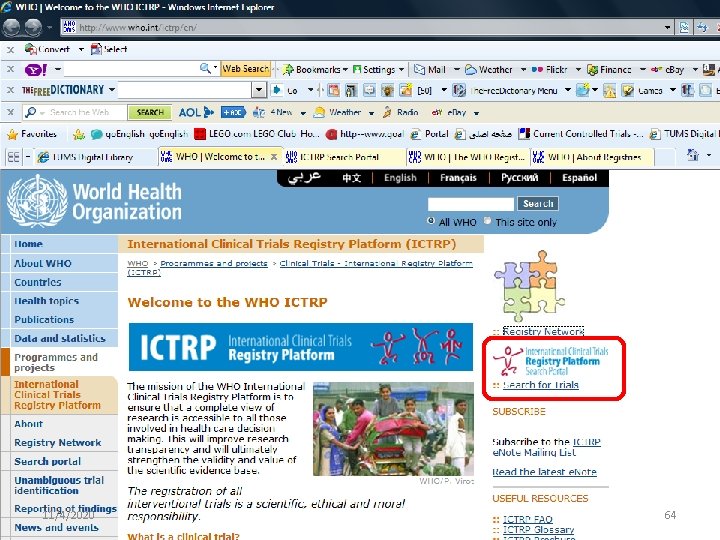Click the Yahoo! logo icon
This screenshot has width=720, height=540.
pyautogui.click(x=36, y=70)
